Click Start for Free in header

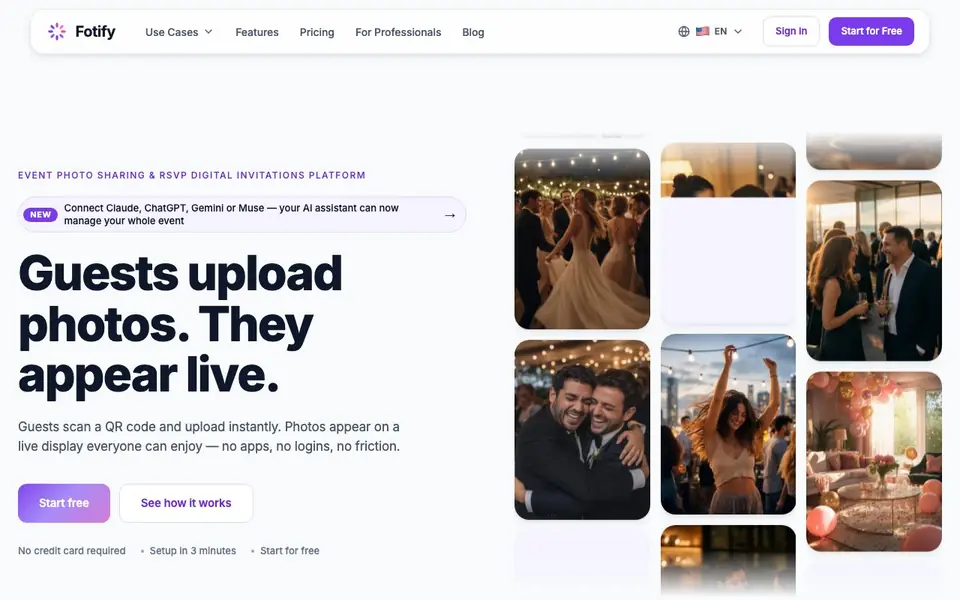click(x=871, y=31)
